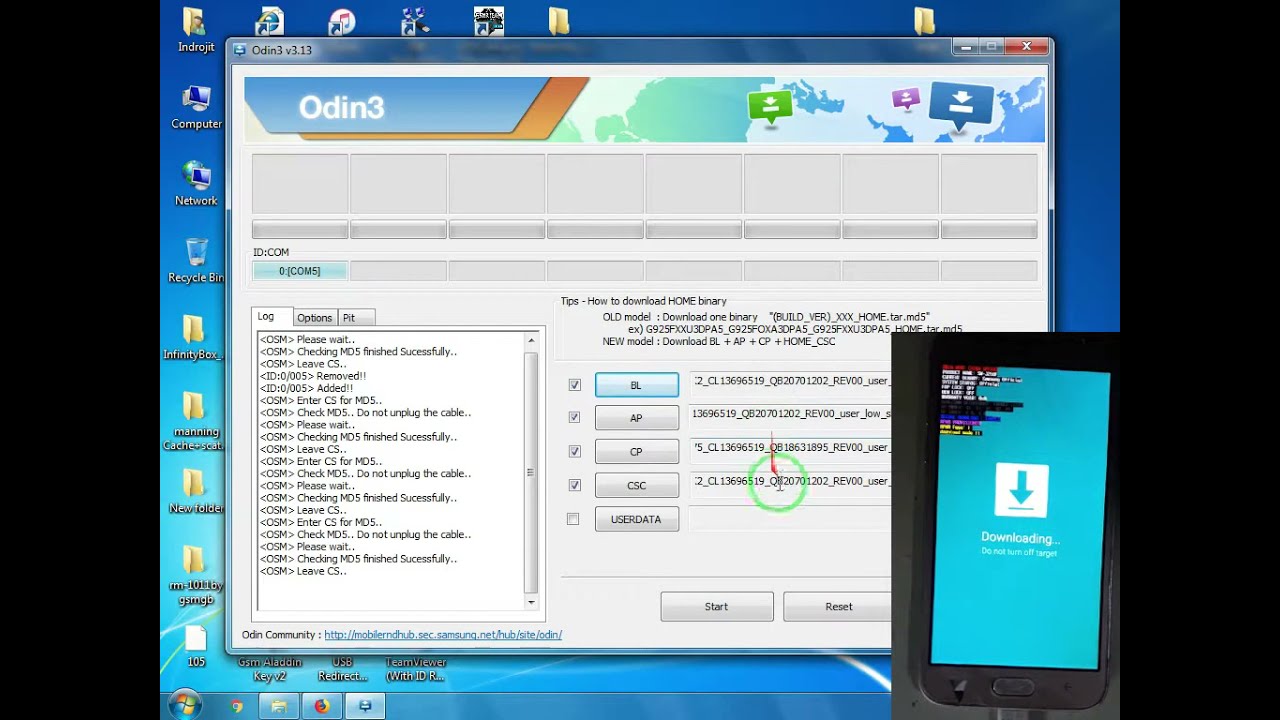Click the log scrollbar up arrow
The height and width of the screenshot is (720, 1280).
pos(531,341)
